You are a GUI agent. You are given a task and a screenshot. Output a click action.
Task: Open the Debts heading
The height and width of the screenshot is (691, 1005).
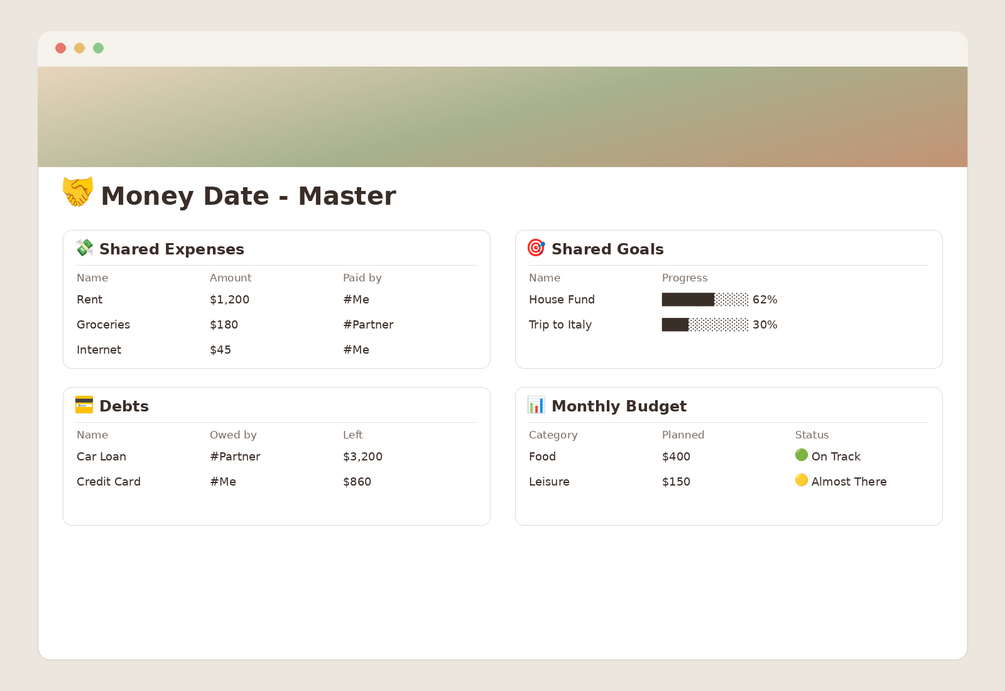tap(124, 406)
